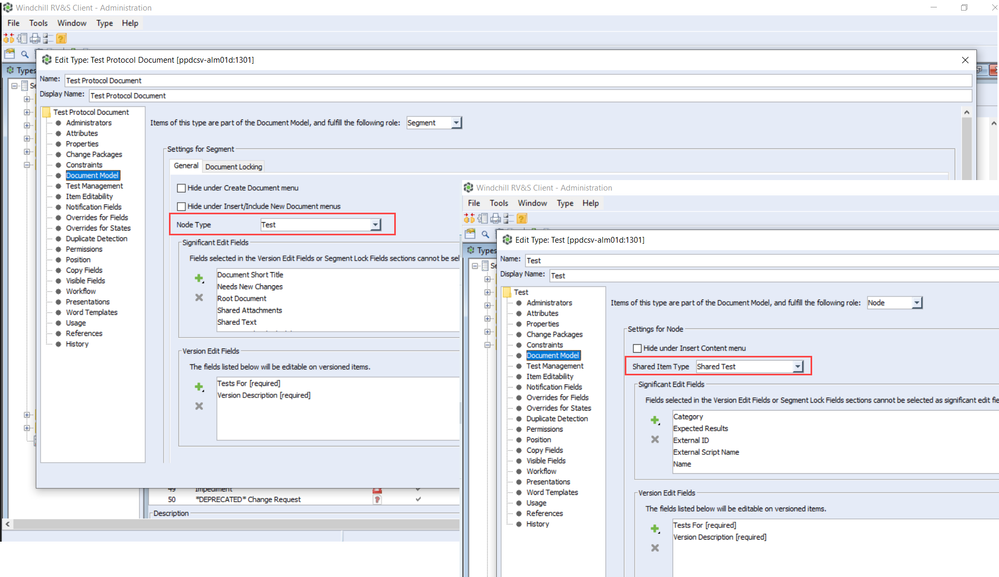Enable Hide under Insert Content menu

coord(637,348)
